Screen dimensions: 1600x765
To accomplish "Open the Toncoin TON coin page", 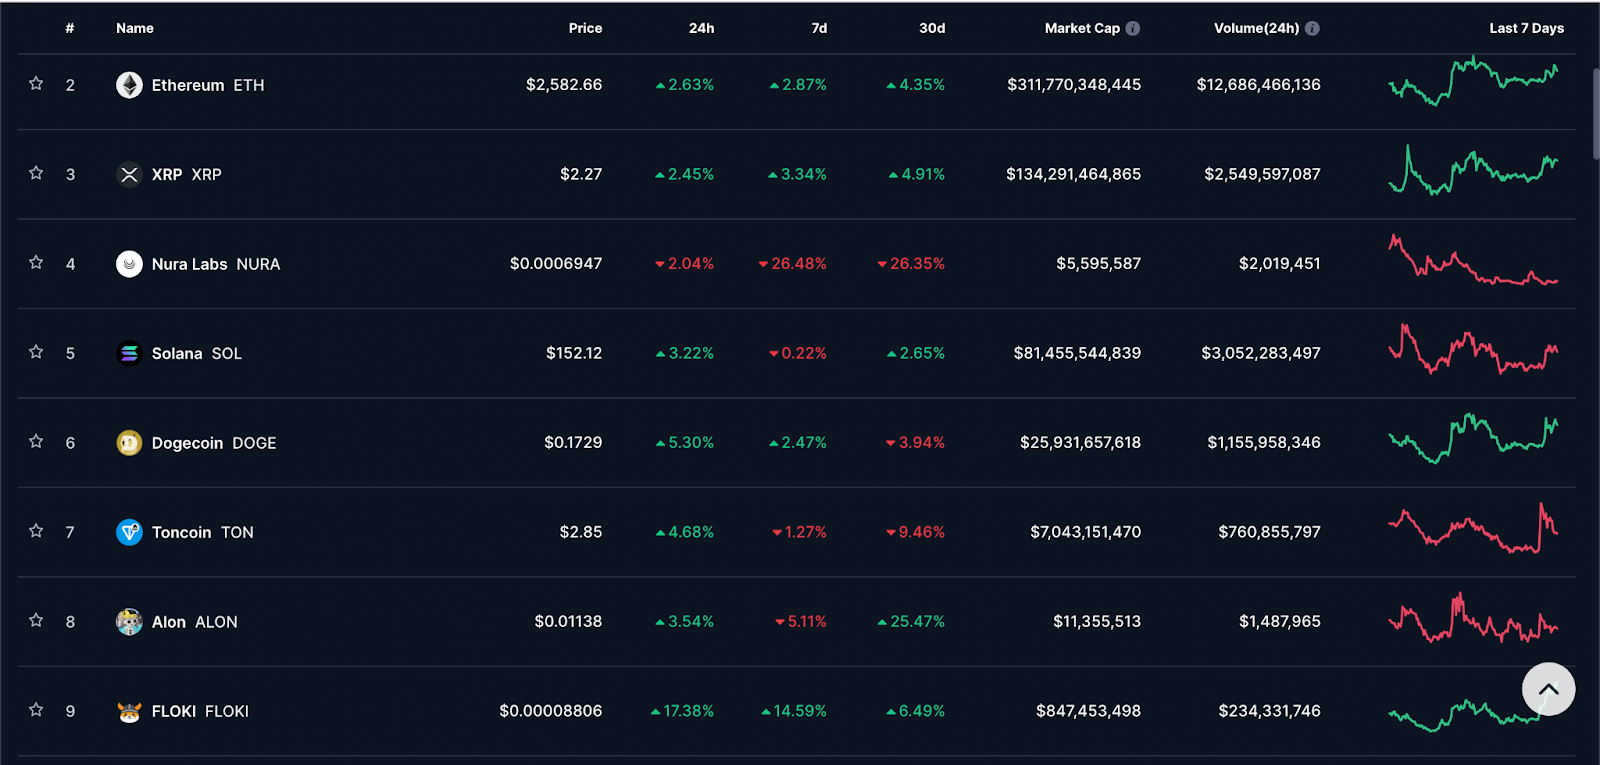I will coord(203,532).
